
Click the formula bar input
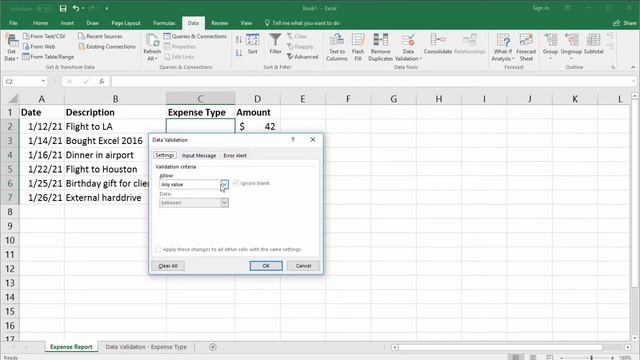tap(373, 82)
